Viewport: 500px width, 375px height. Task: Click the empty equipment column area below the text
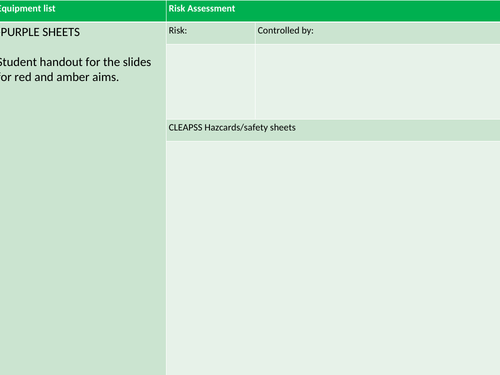point(83,230)
